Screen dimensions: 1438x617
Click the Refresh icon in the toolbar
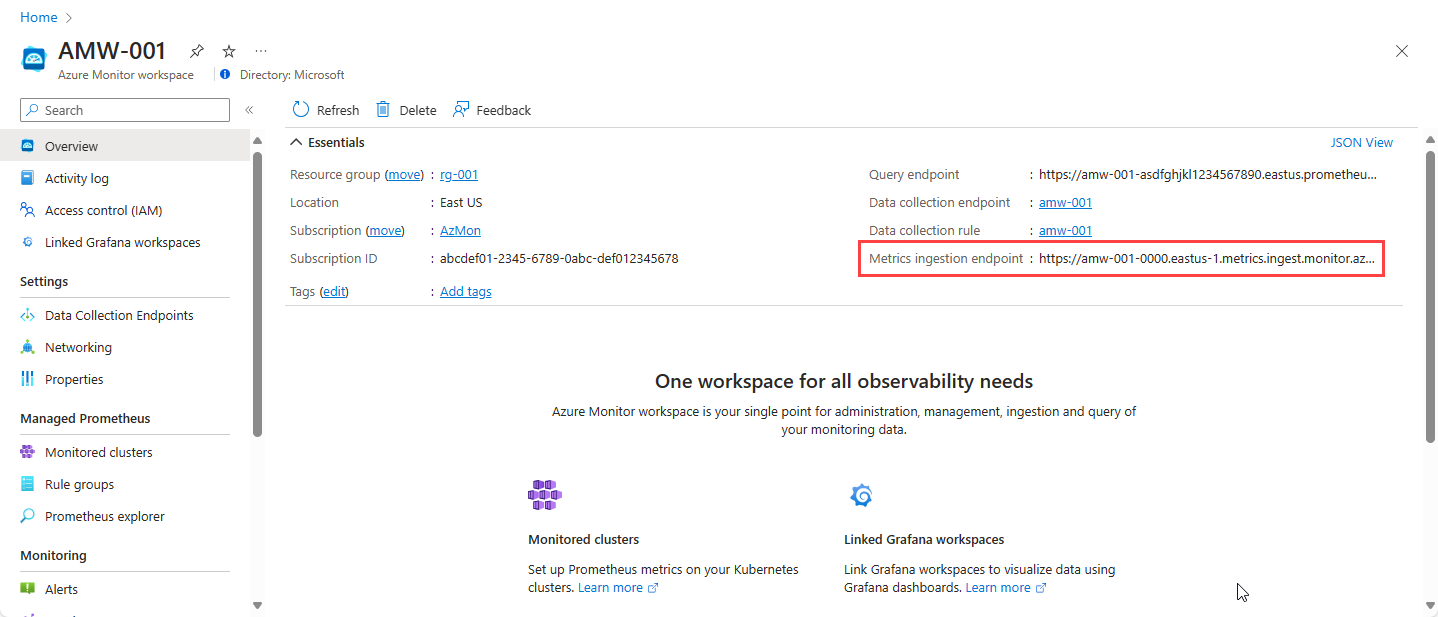pyautogui.click(x=301, y=109)
